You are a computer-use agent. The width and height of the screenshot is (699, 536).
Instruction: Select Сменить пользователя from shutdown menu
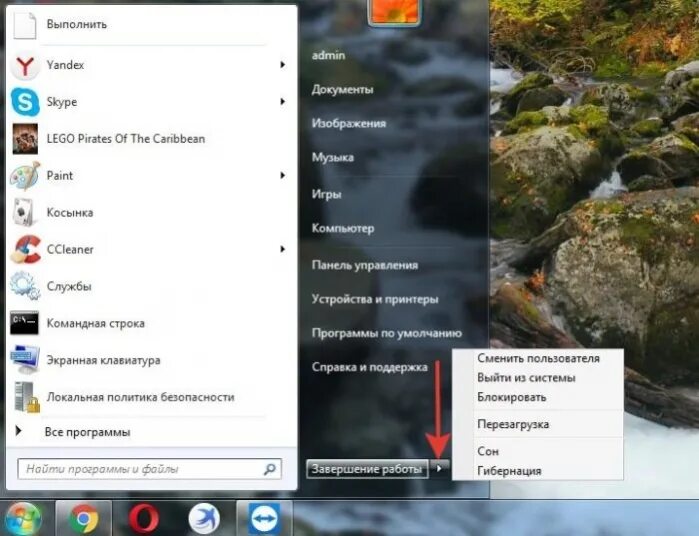[x=538, y=358]
